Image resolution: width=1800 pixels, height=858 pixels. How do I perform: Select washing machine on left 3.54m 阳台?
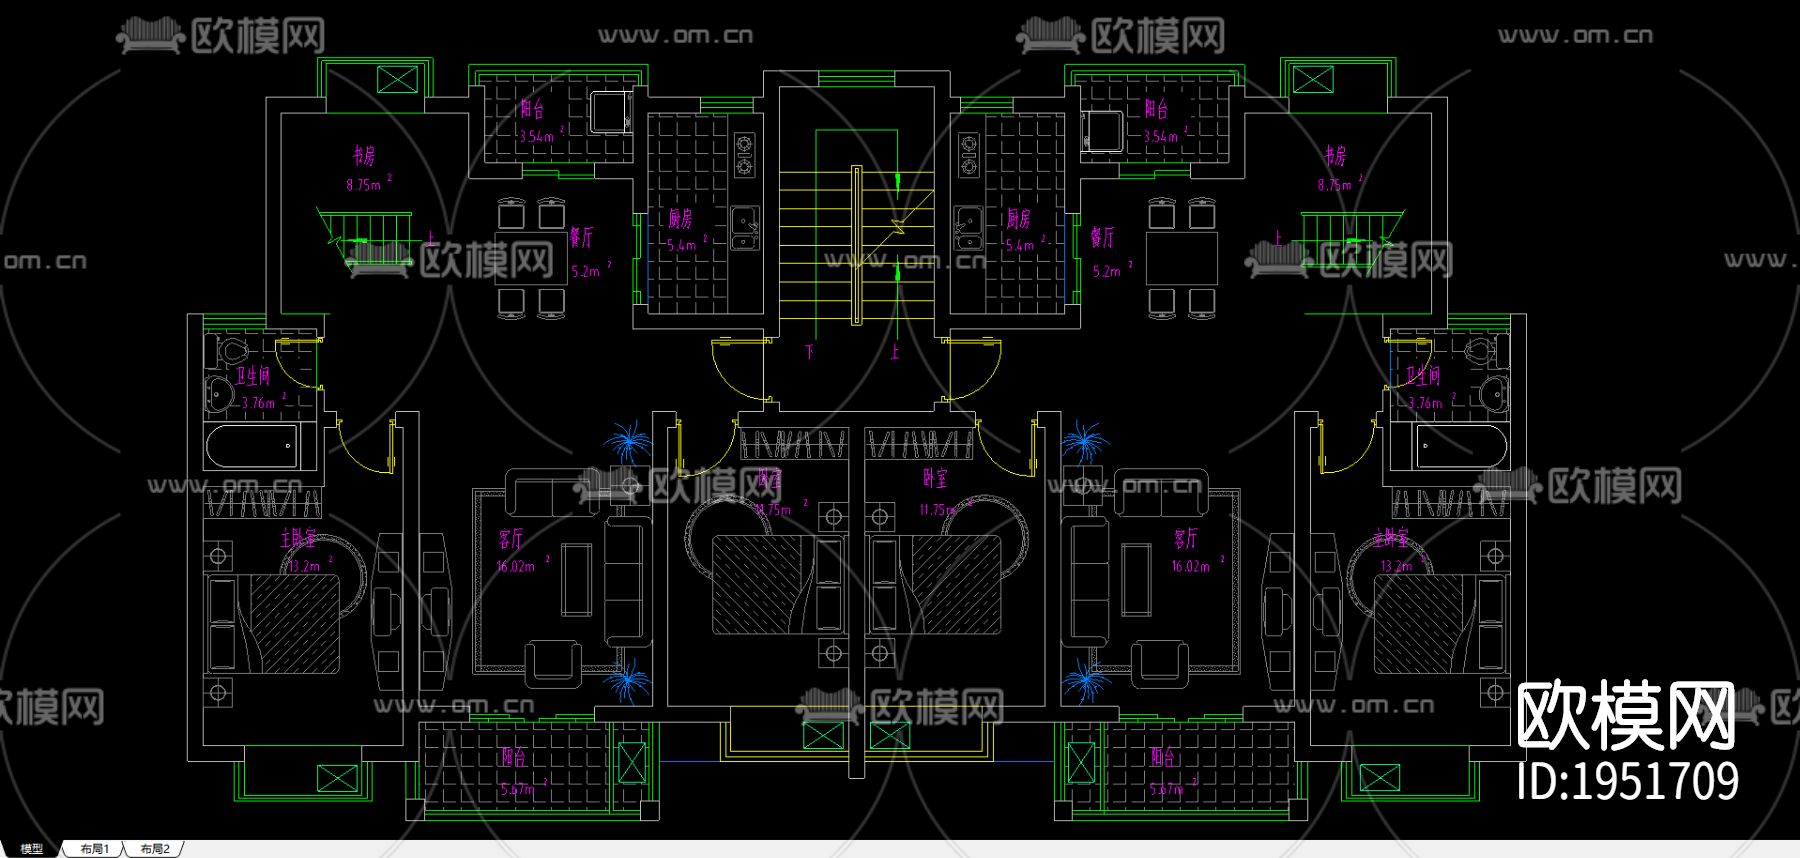[x=610, y=112]
